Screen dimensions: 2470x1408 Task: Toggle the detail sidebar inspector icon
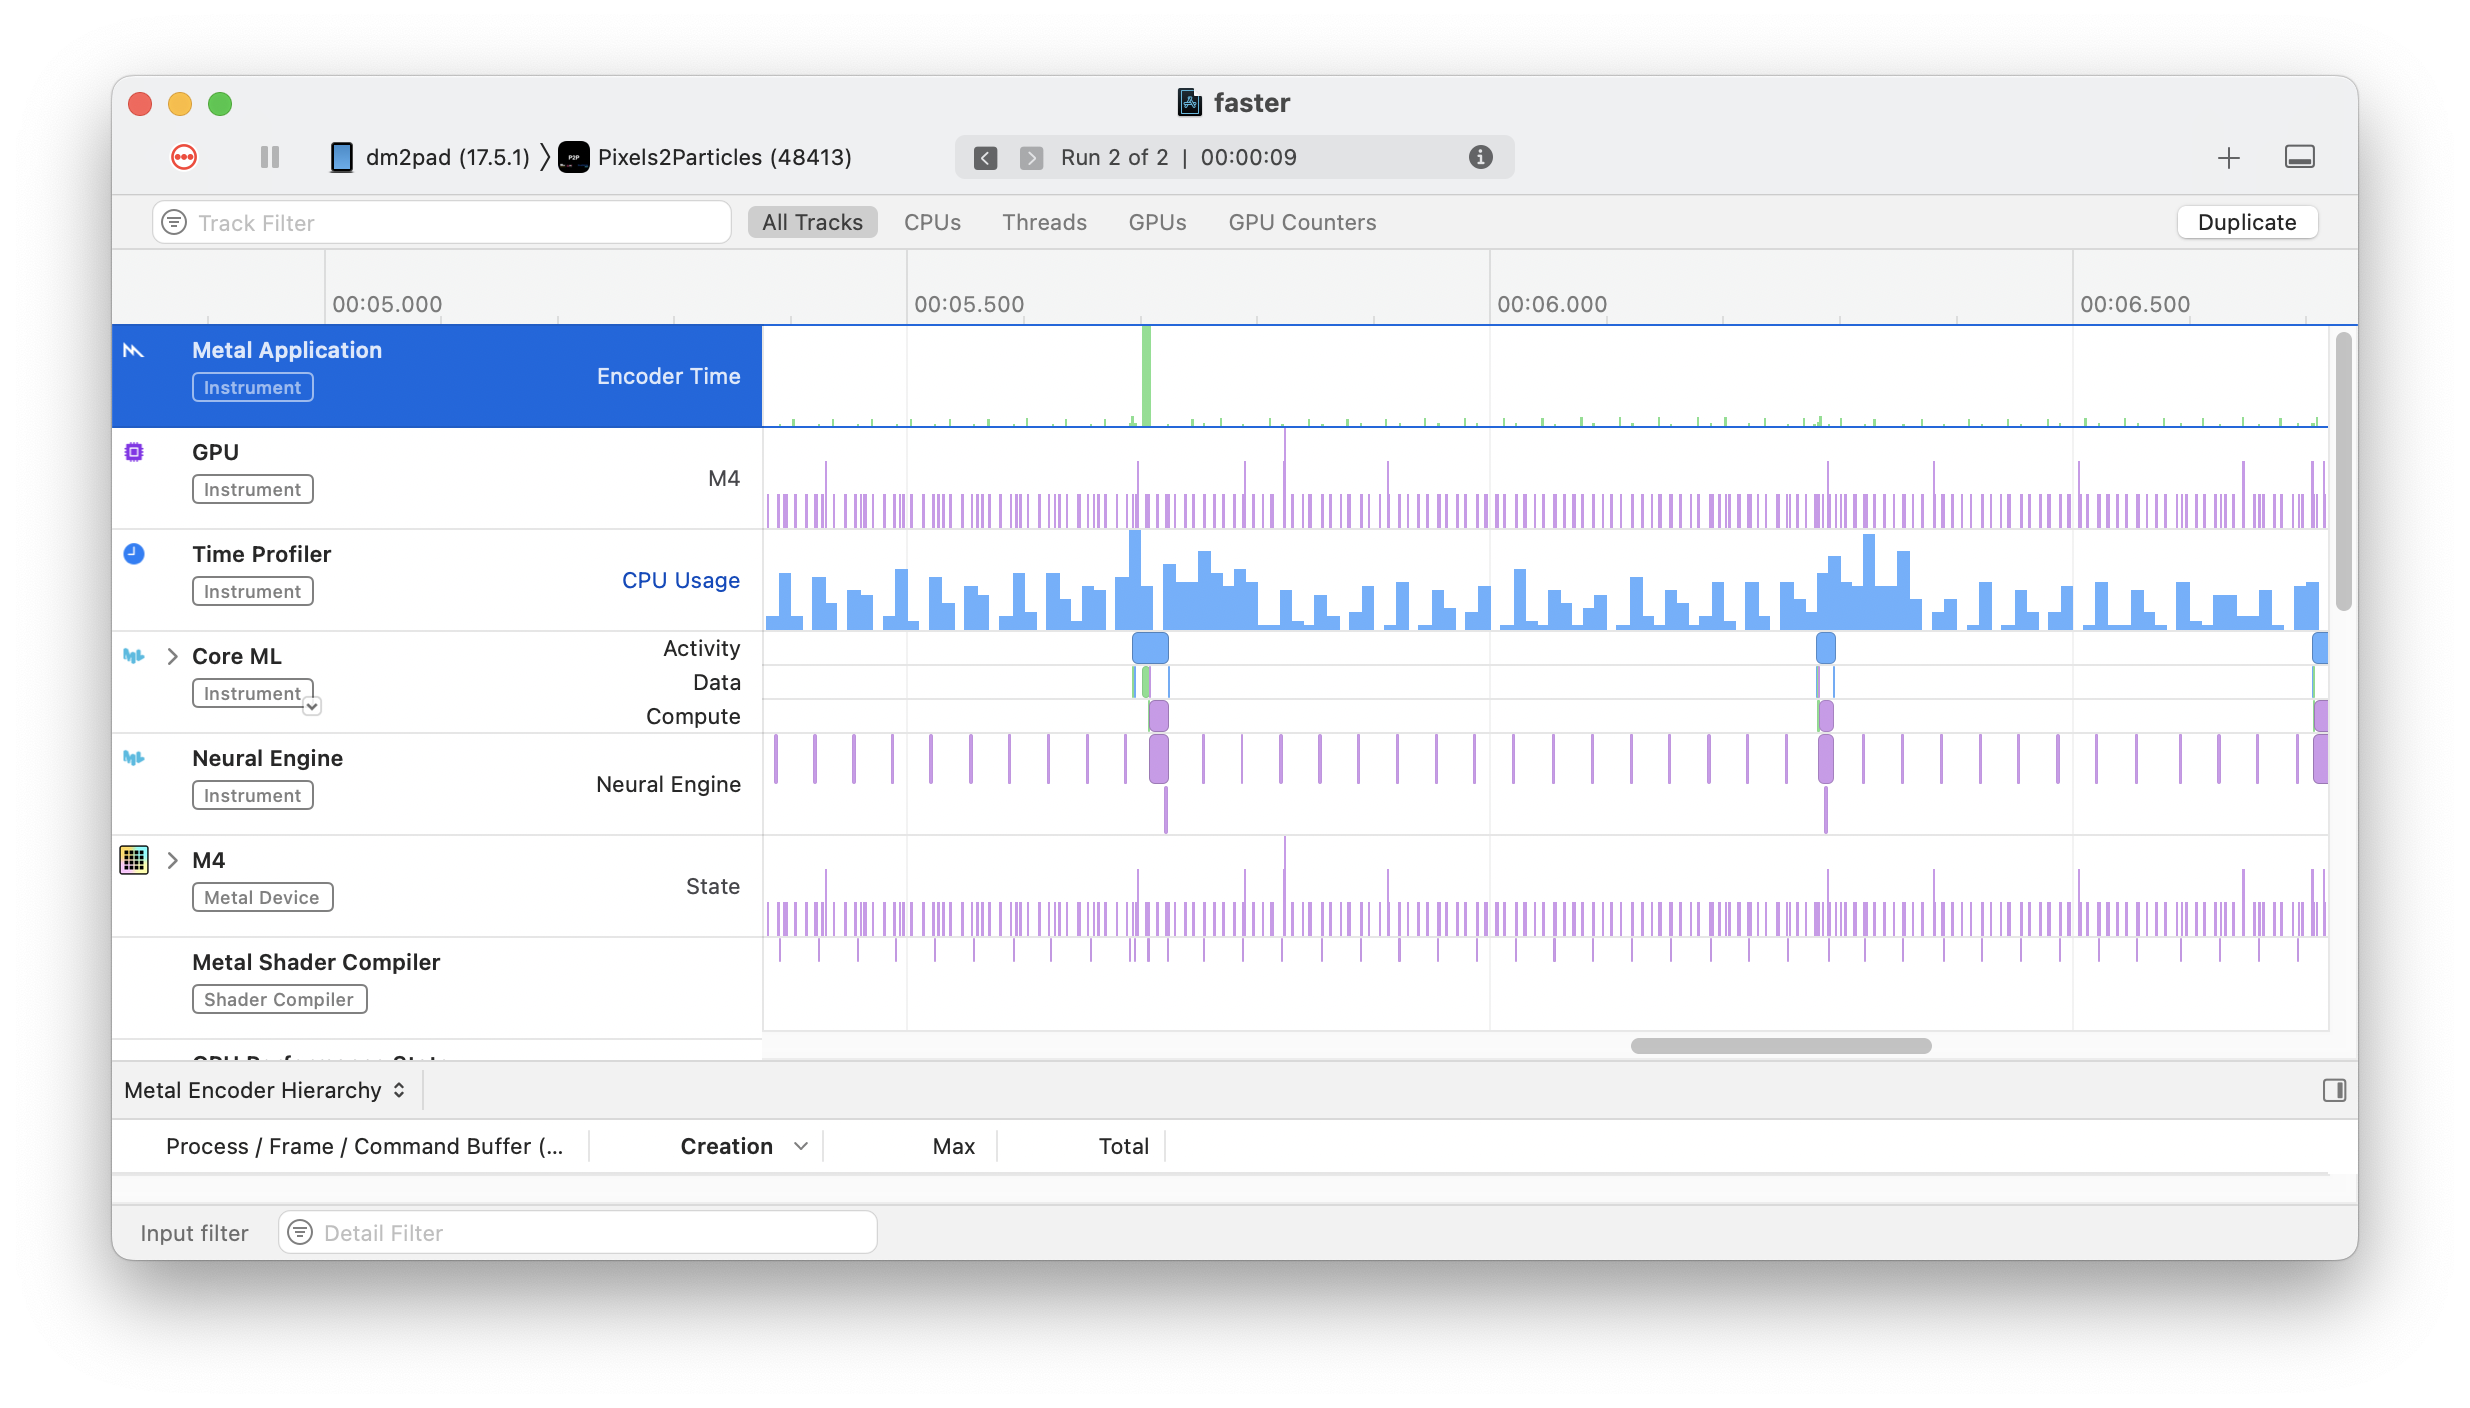pyautogui.click(x=2334, y=1090)
